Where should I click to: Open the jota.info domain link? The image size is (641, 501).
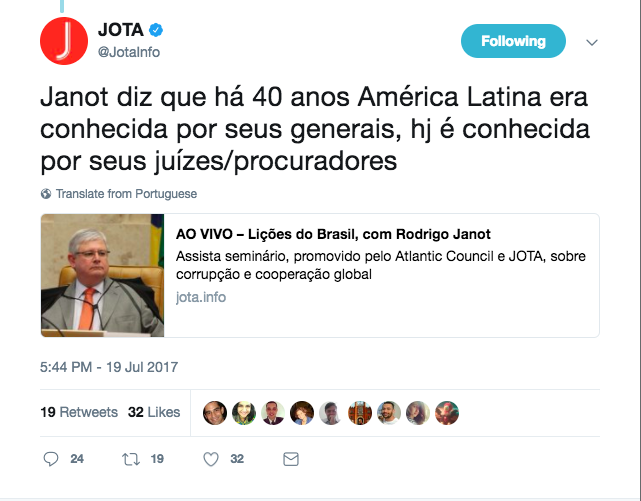point(201,297)
